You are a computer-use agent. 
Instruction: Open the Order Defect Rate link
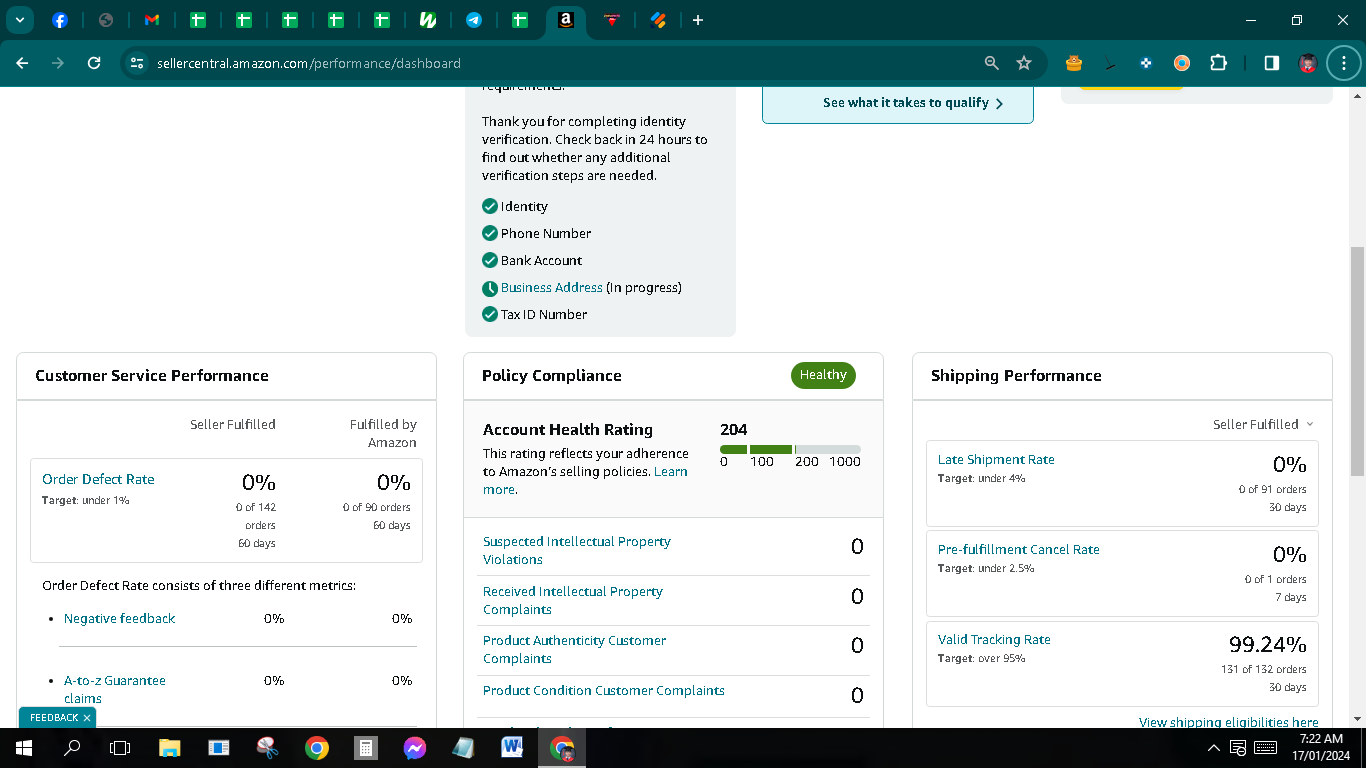[x=98, y=479]
